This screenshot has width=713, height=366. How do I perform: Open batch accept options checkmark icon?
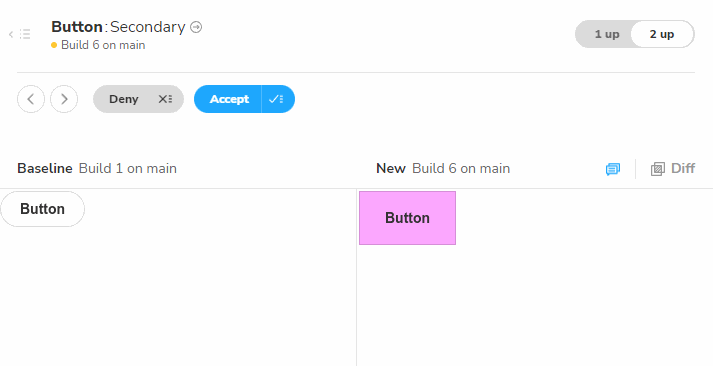pyautogui.click(x=276, y=99)
